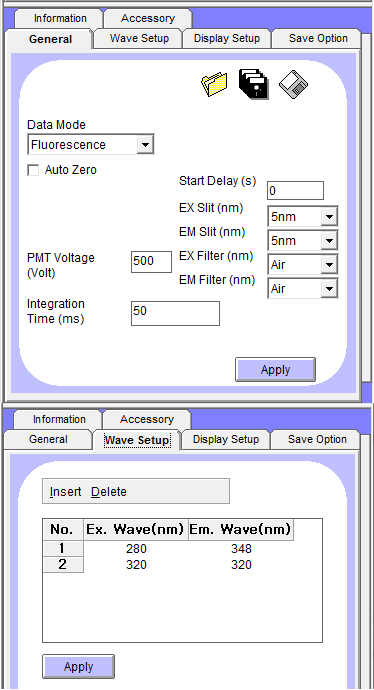This screenshot has height=690, width=374.
Task: Open parameter file with yellow folder icon
Action: tap(214, 84)
